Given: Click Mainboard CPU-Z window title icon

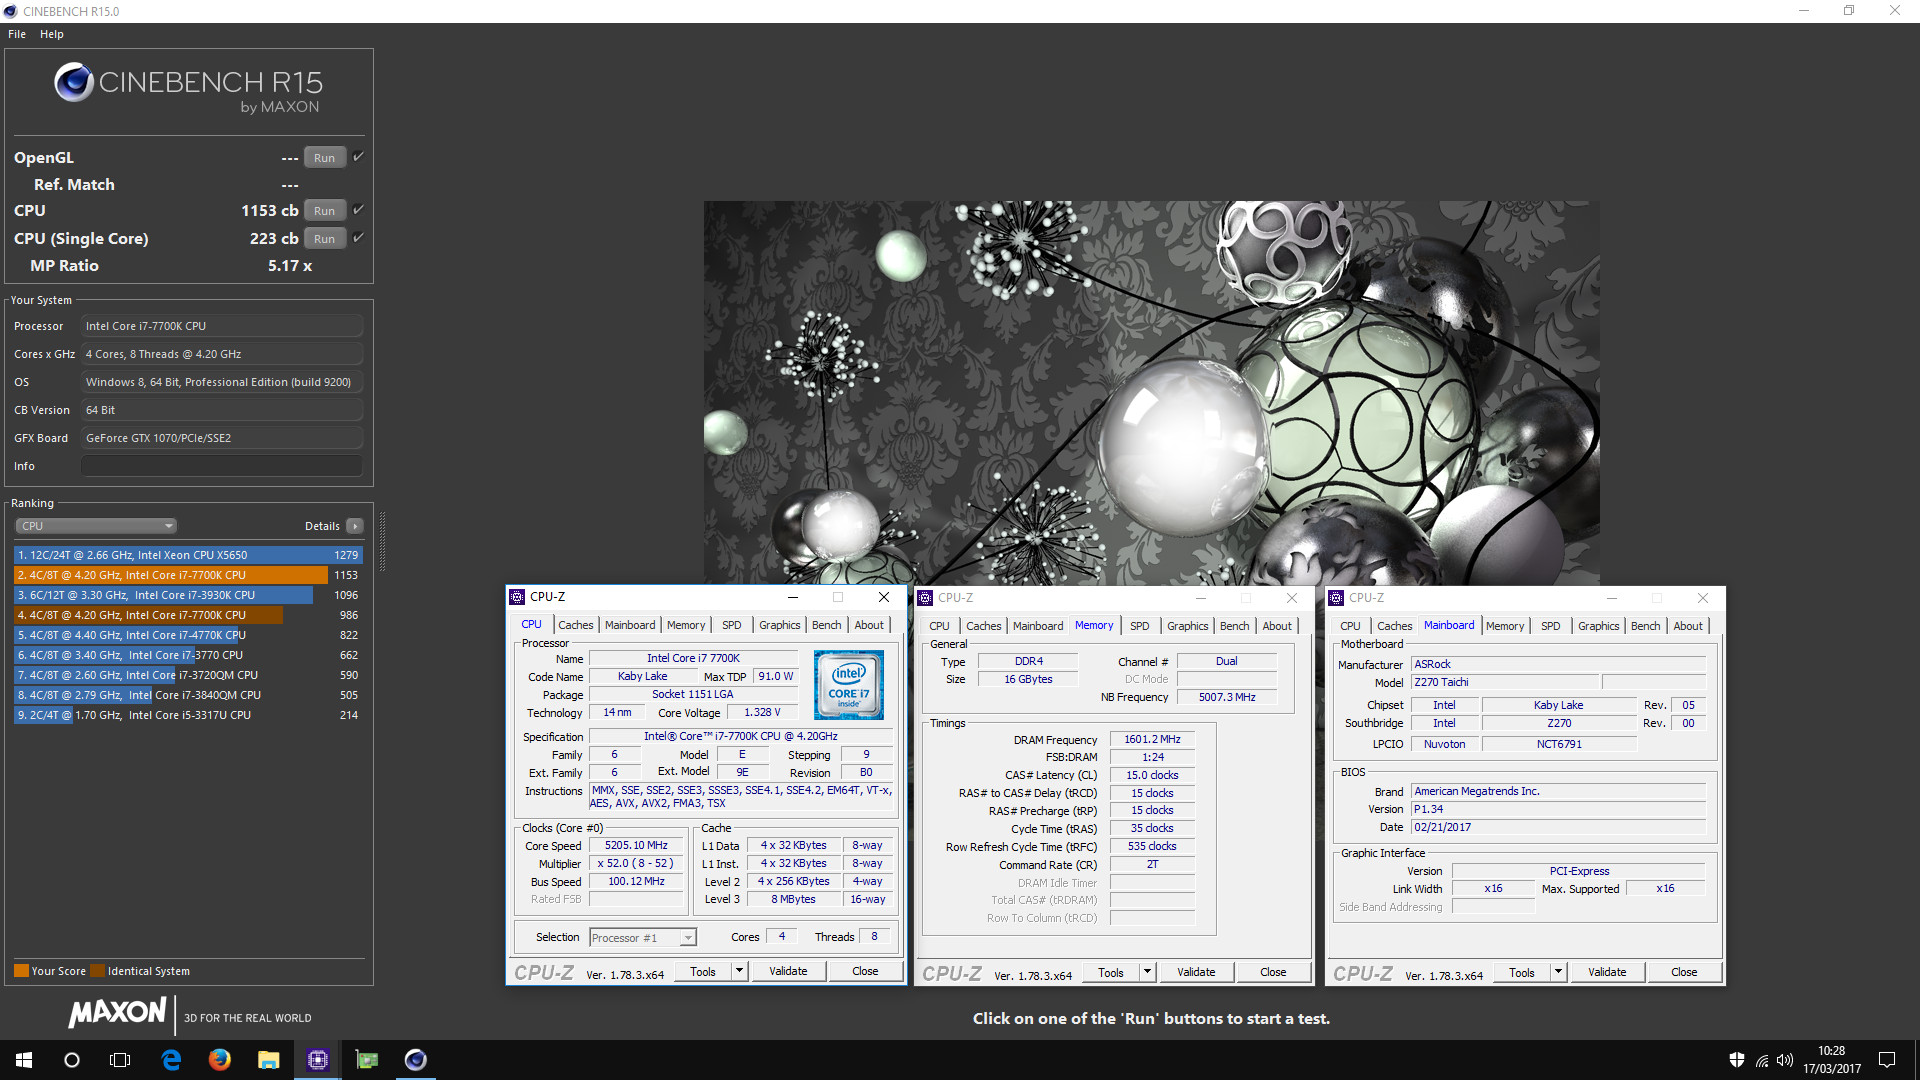Looking at the screenshot, I should pos(1336,598).
